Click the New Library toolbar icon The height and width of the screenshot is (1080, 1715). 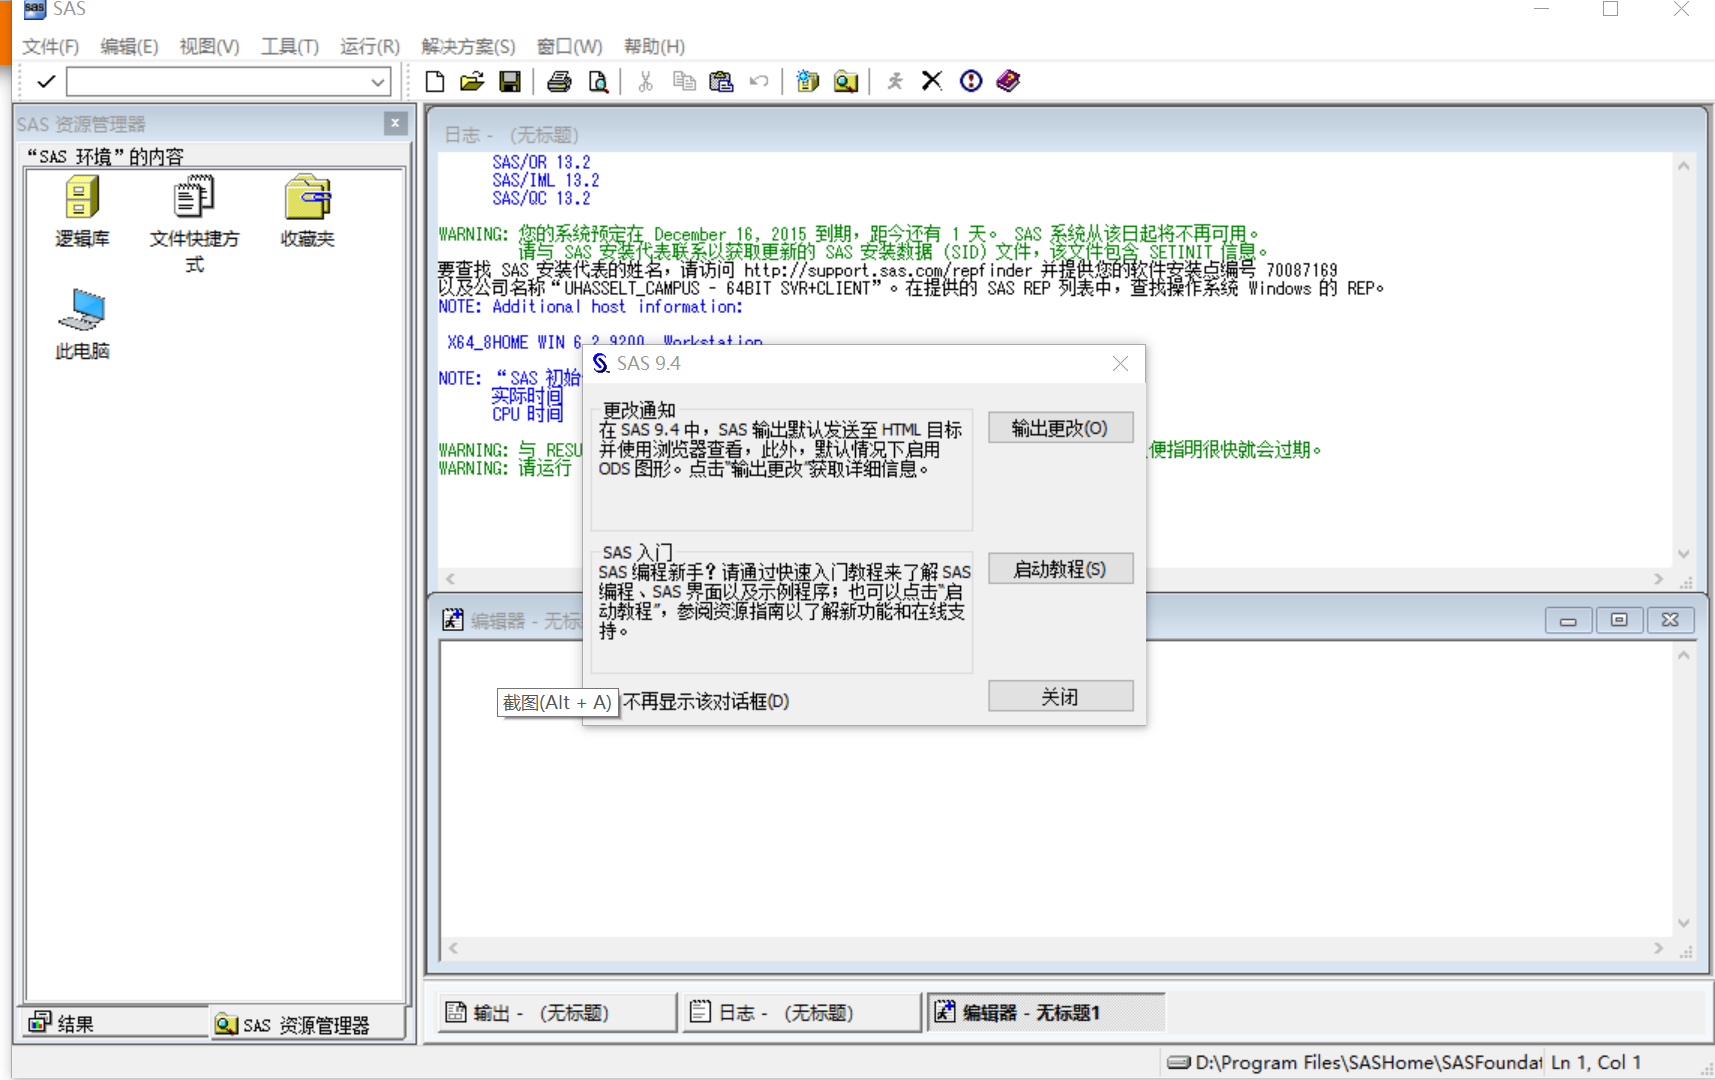808,81
